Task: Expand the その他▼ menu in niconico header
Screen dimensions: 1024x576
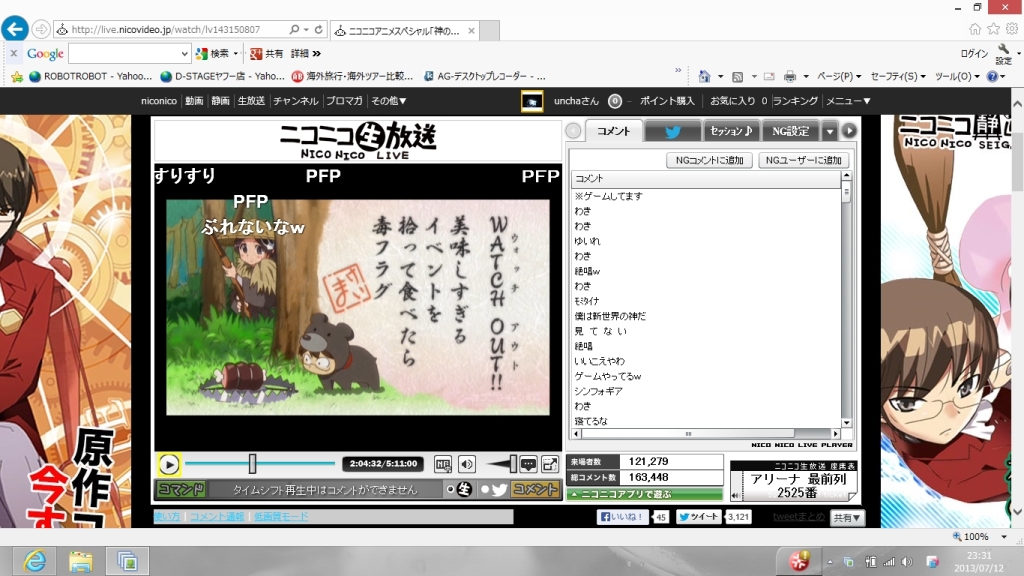Action: click(x=389, y=101)
